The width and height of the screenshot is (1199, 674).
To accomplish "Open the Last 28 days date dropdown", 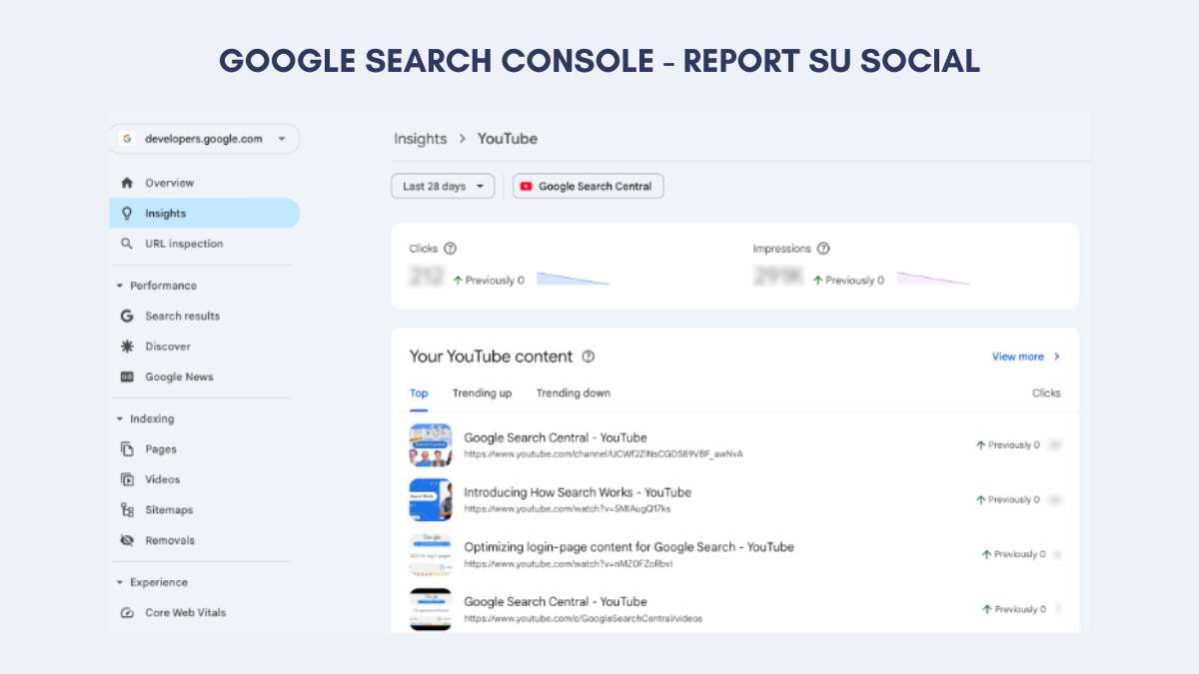I will tap(443, 186).
